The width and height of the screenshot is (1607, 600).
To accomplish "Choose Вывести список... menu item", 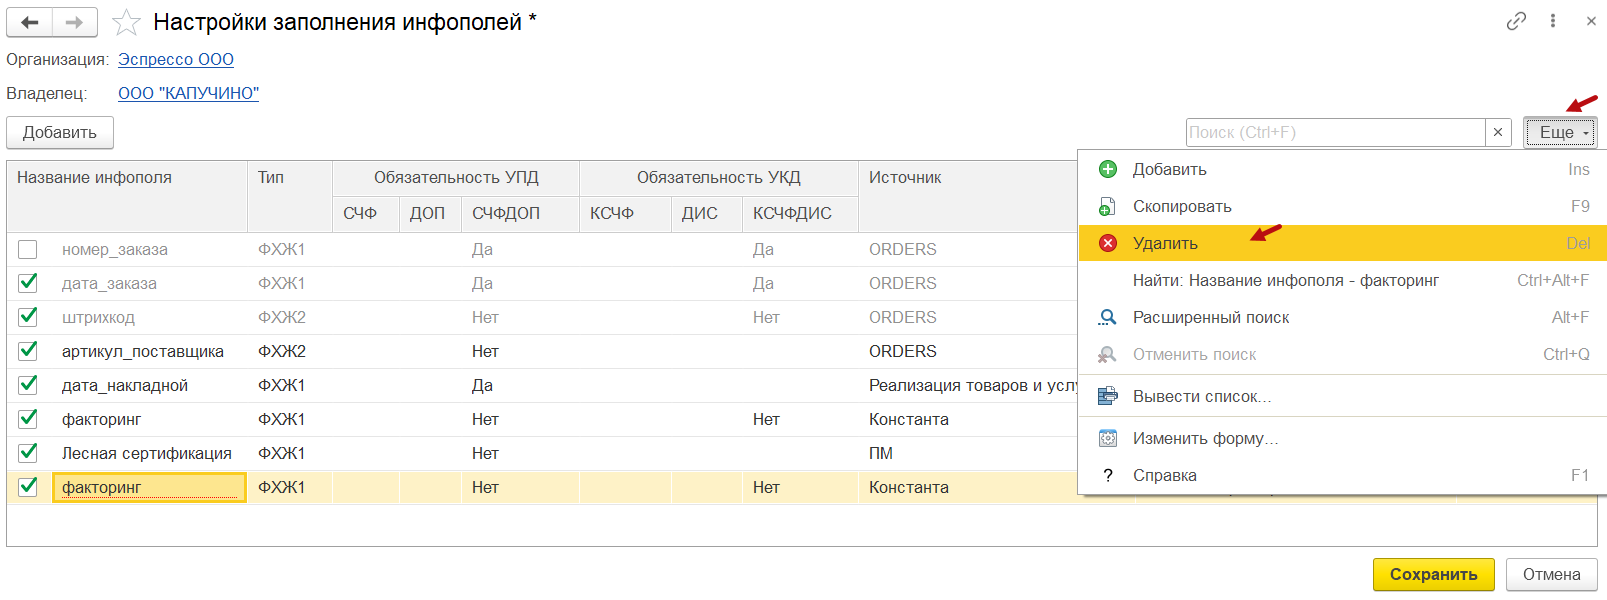I will click(x=1342, y=396).
